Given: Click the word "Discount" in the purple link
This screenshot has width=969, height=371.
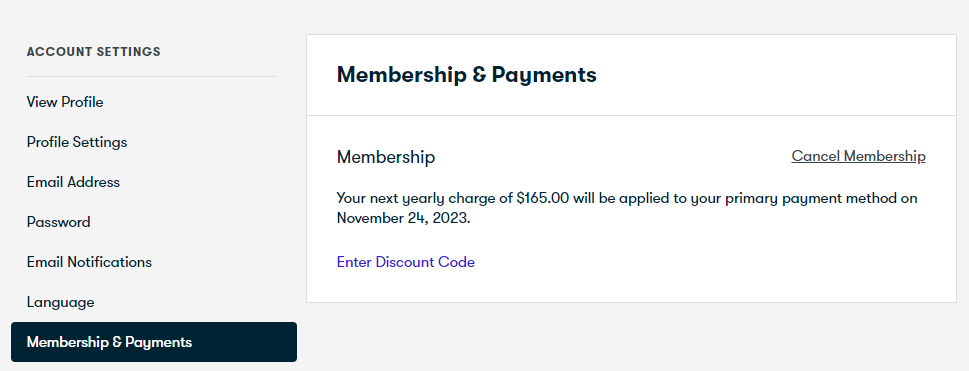Looking at the screenshot, I should pyautogui.click(x=405, y=262).
